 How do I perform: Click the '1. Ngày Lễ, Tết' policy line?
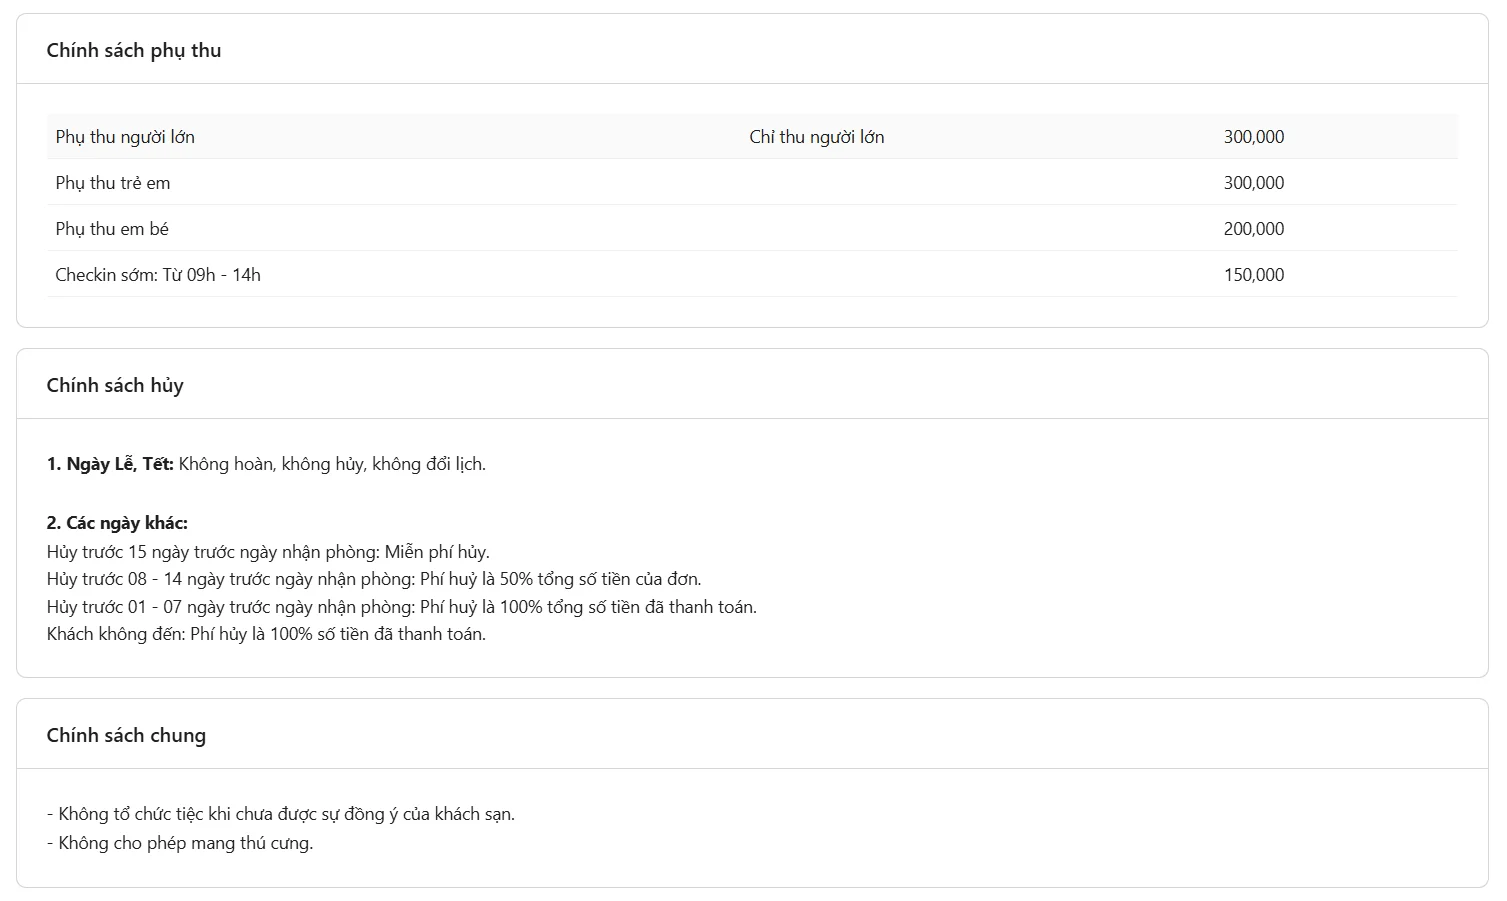[266, 464]
